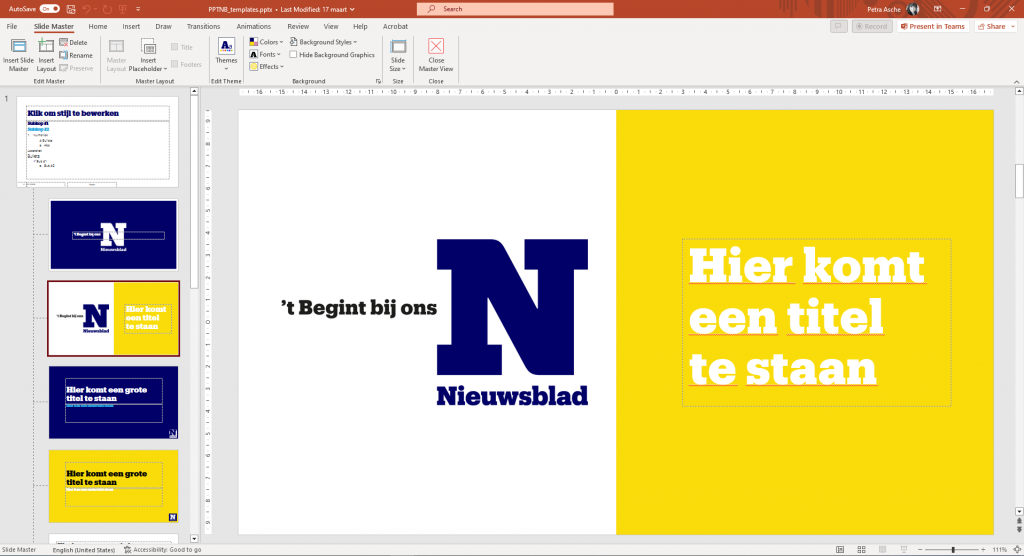Click English (United States) language
Screen dimensions: 1024x556
tap(84, 550)
